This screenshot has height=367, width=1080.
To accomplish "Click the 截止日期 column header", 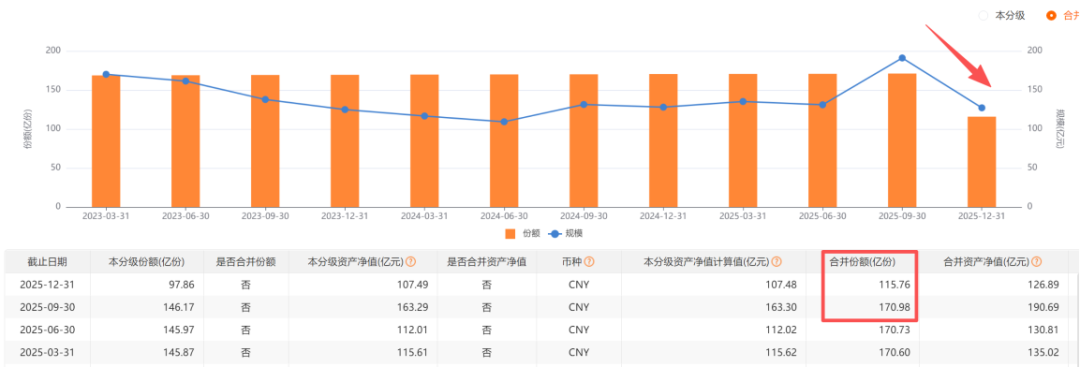I will pos(48,262).
